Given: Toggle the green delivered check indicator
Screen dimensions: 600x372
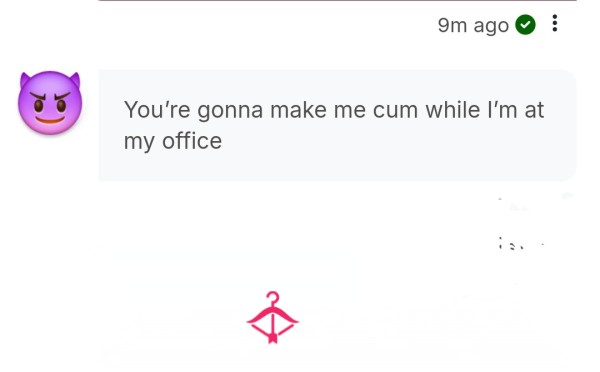Looking at the screenshot, I should pyautogui.click(x=525, y=25).
